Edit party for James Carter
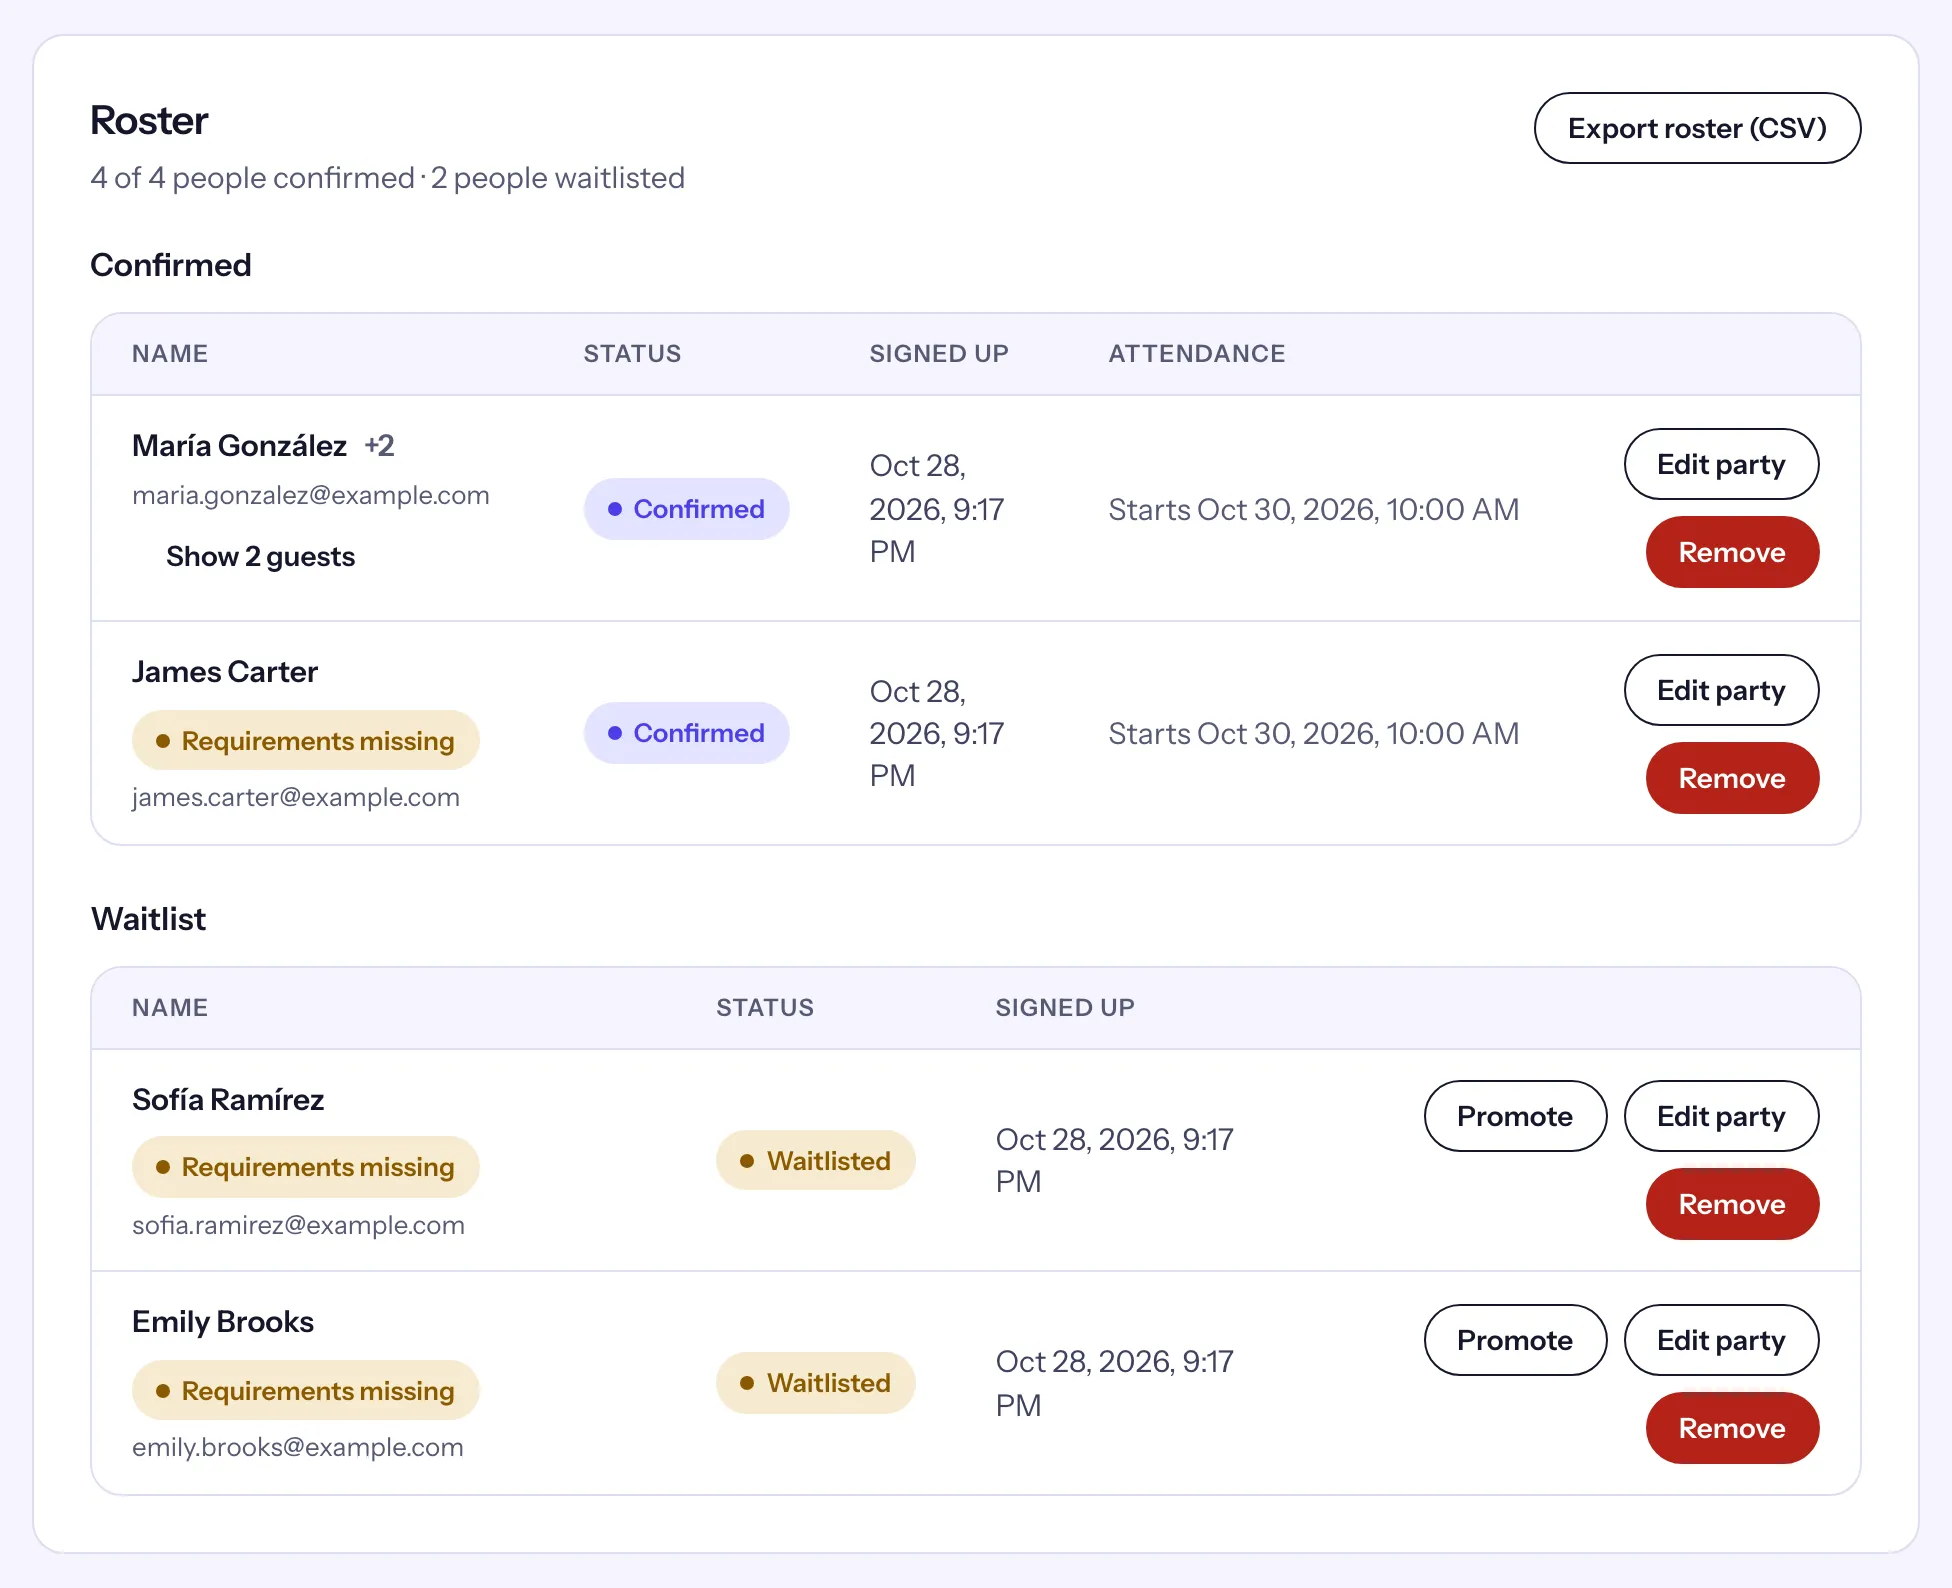The height and width of the screenshot is (1588, 1952). (1721, 690)
